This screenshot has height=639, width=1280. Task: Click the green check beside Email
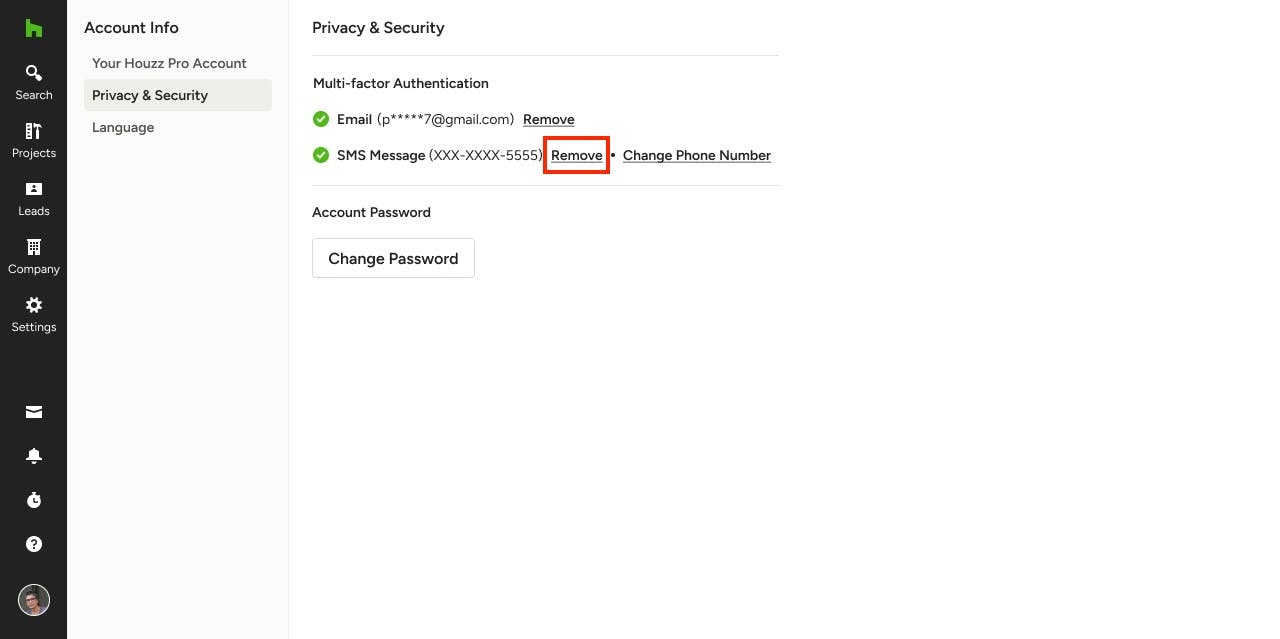coord(321,119)
